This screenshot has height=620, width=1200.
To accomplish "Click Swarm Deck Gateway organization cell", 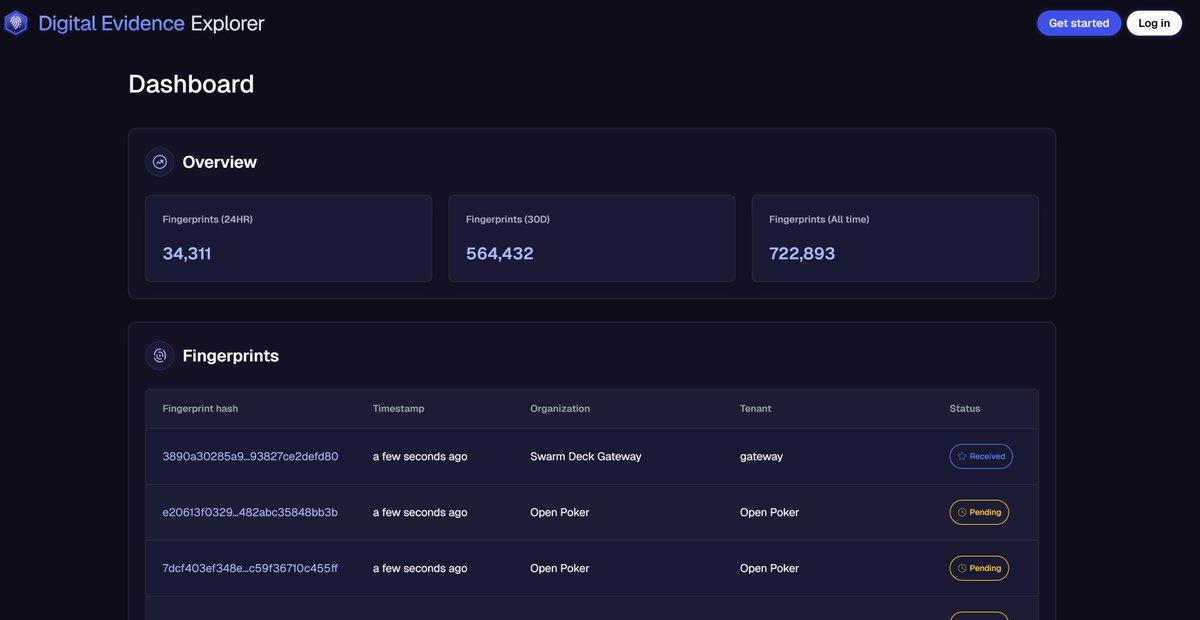I will tap(586, 456).
